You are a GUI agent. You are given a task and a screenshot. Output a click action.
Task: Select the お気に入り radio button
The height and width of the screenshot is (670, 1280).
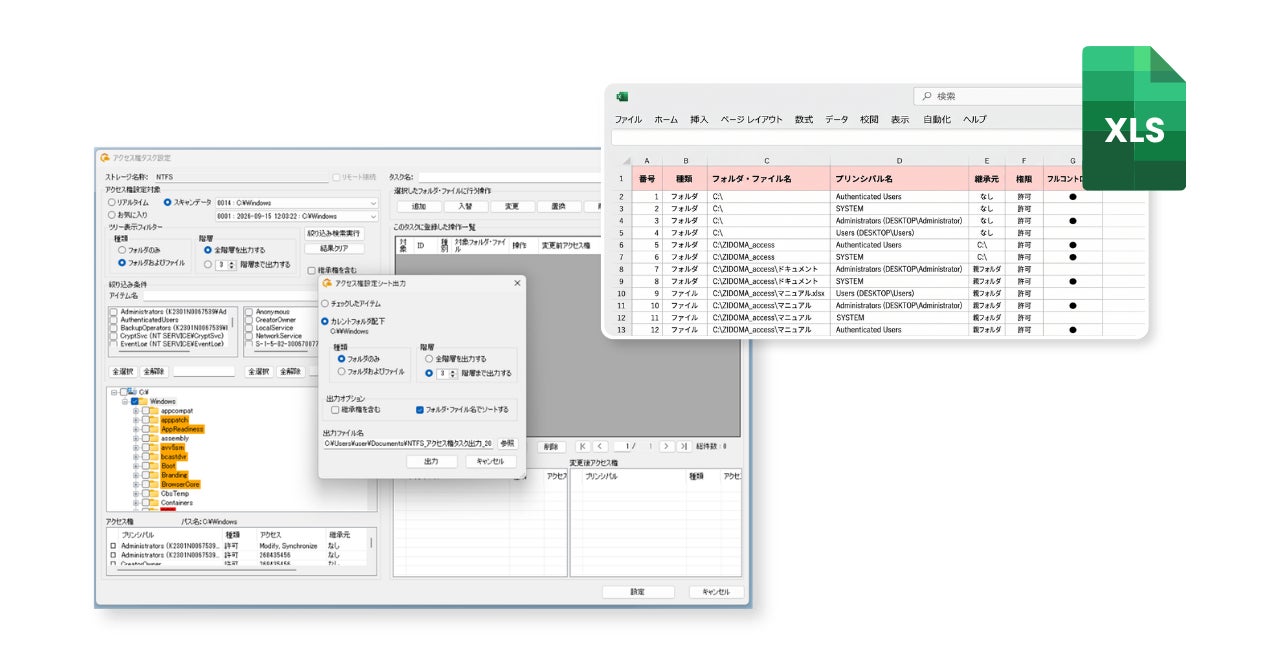[112, 214]
